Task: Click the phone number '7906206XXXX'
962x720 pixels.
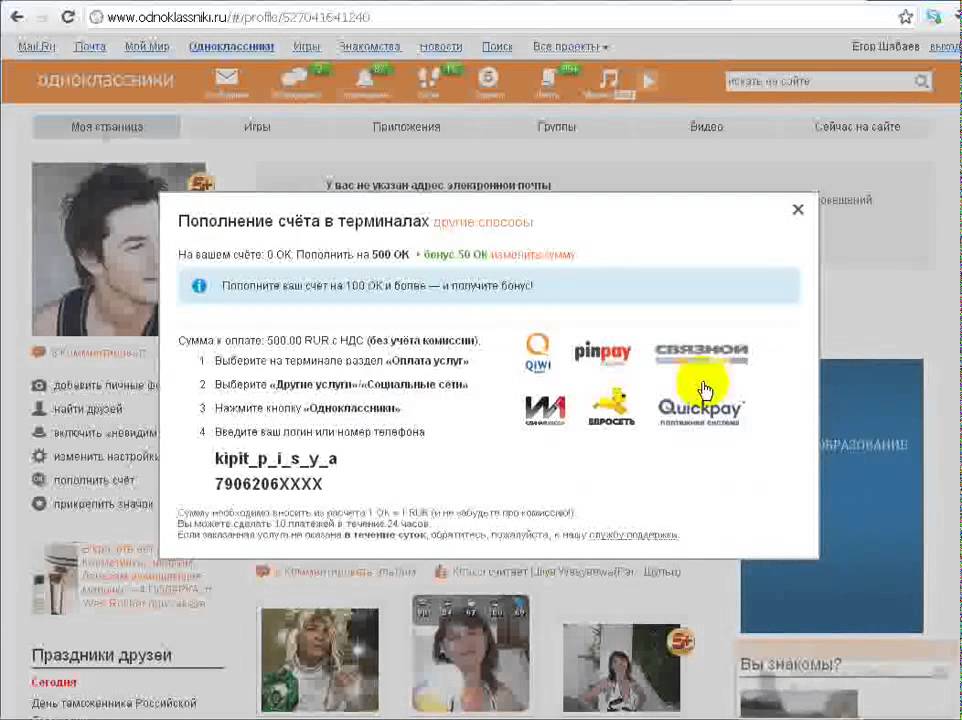Action: 268,484
